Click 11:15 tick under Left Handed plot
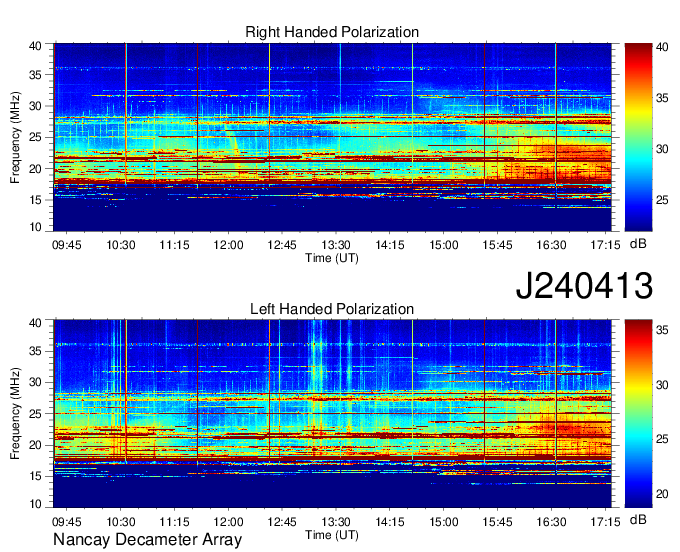Image resolution: width=680 pixels, height=552 pixels. tap(174, 521)
